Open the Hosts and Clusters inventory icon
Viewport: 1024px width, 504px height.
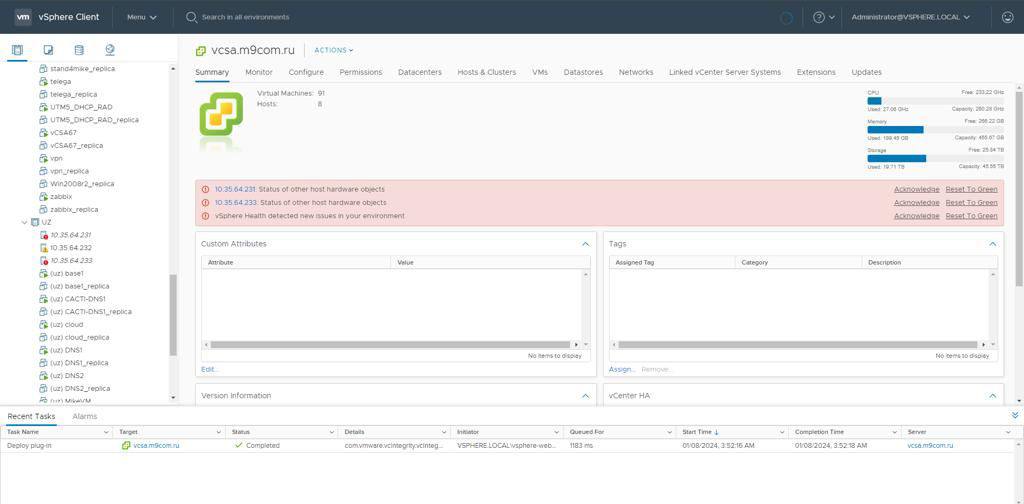[x=17, y=50]
